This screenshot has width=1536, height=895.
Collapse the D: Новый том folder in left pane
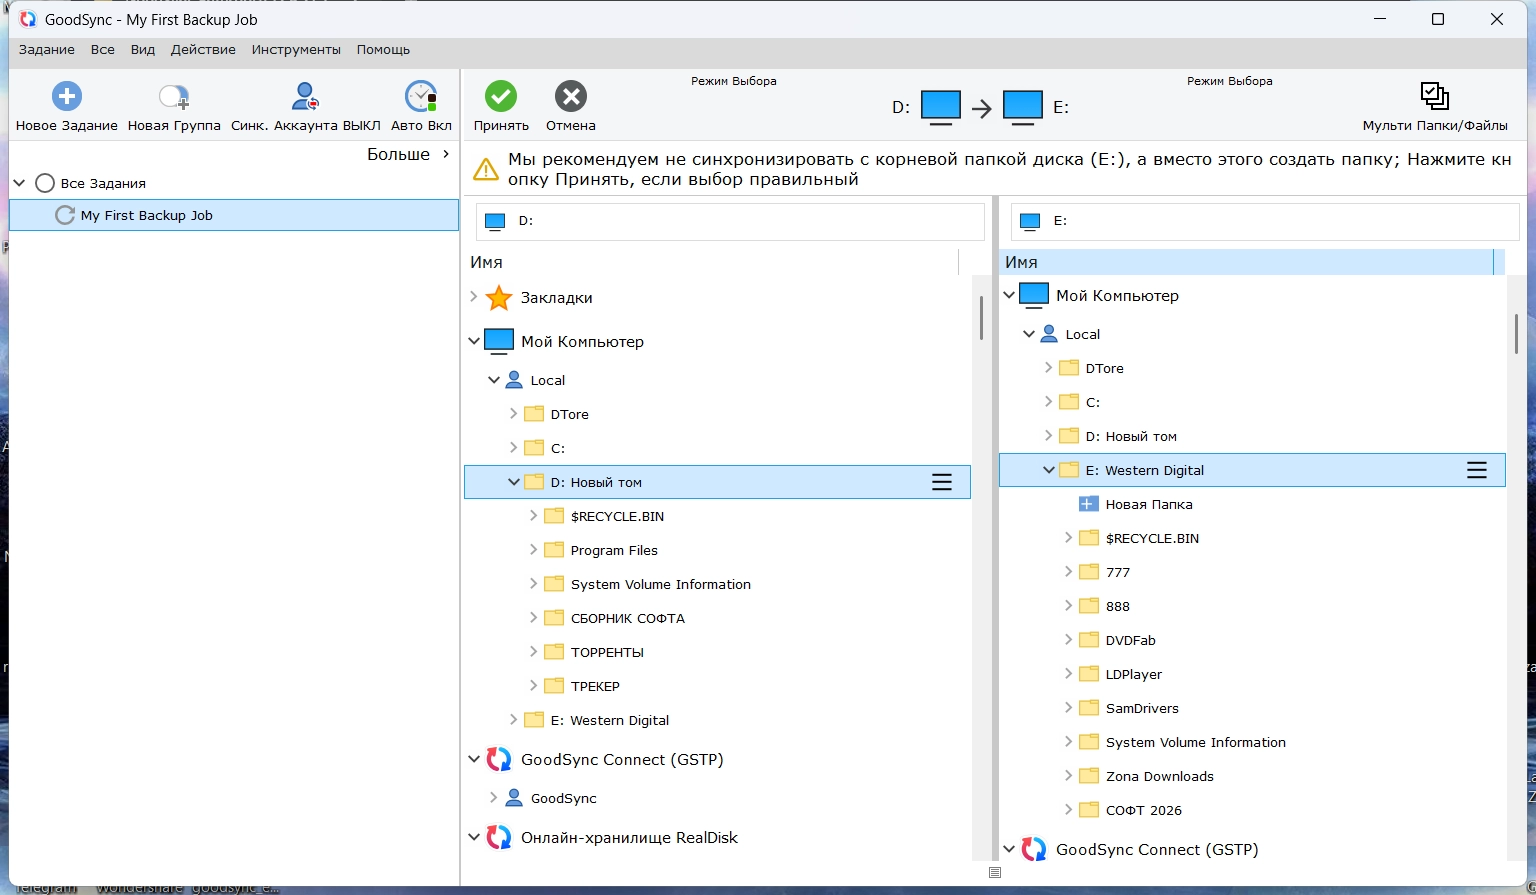click(x=514, y=482)
